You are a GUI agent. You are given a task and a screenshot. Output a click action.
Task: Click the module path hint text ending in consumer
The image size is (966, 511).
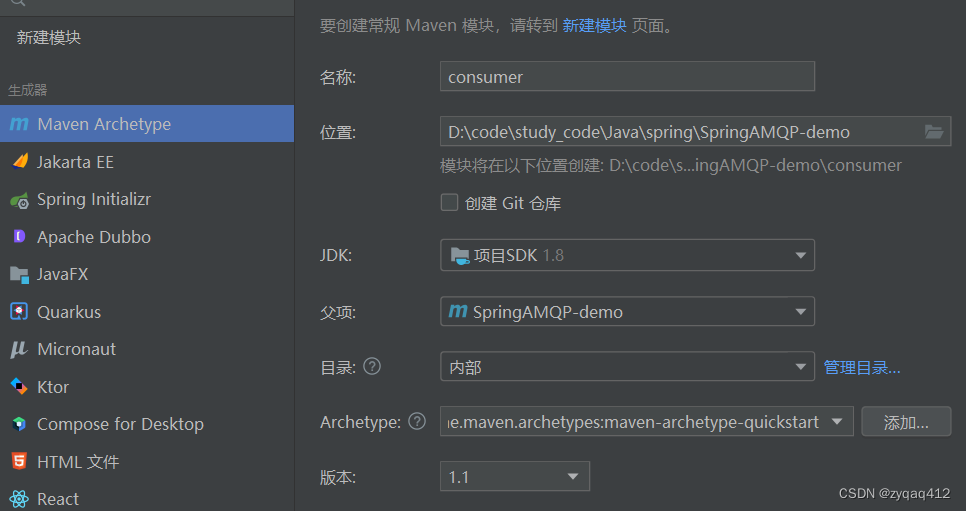(x=670, y=165)
